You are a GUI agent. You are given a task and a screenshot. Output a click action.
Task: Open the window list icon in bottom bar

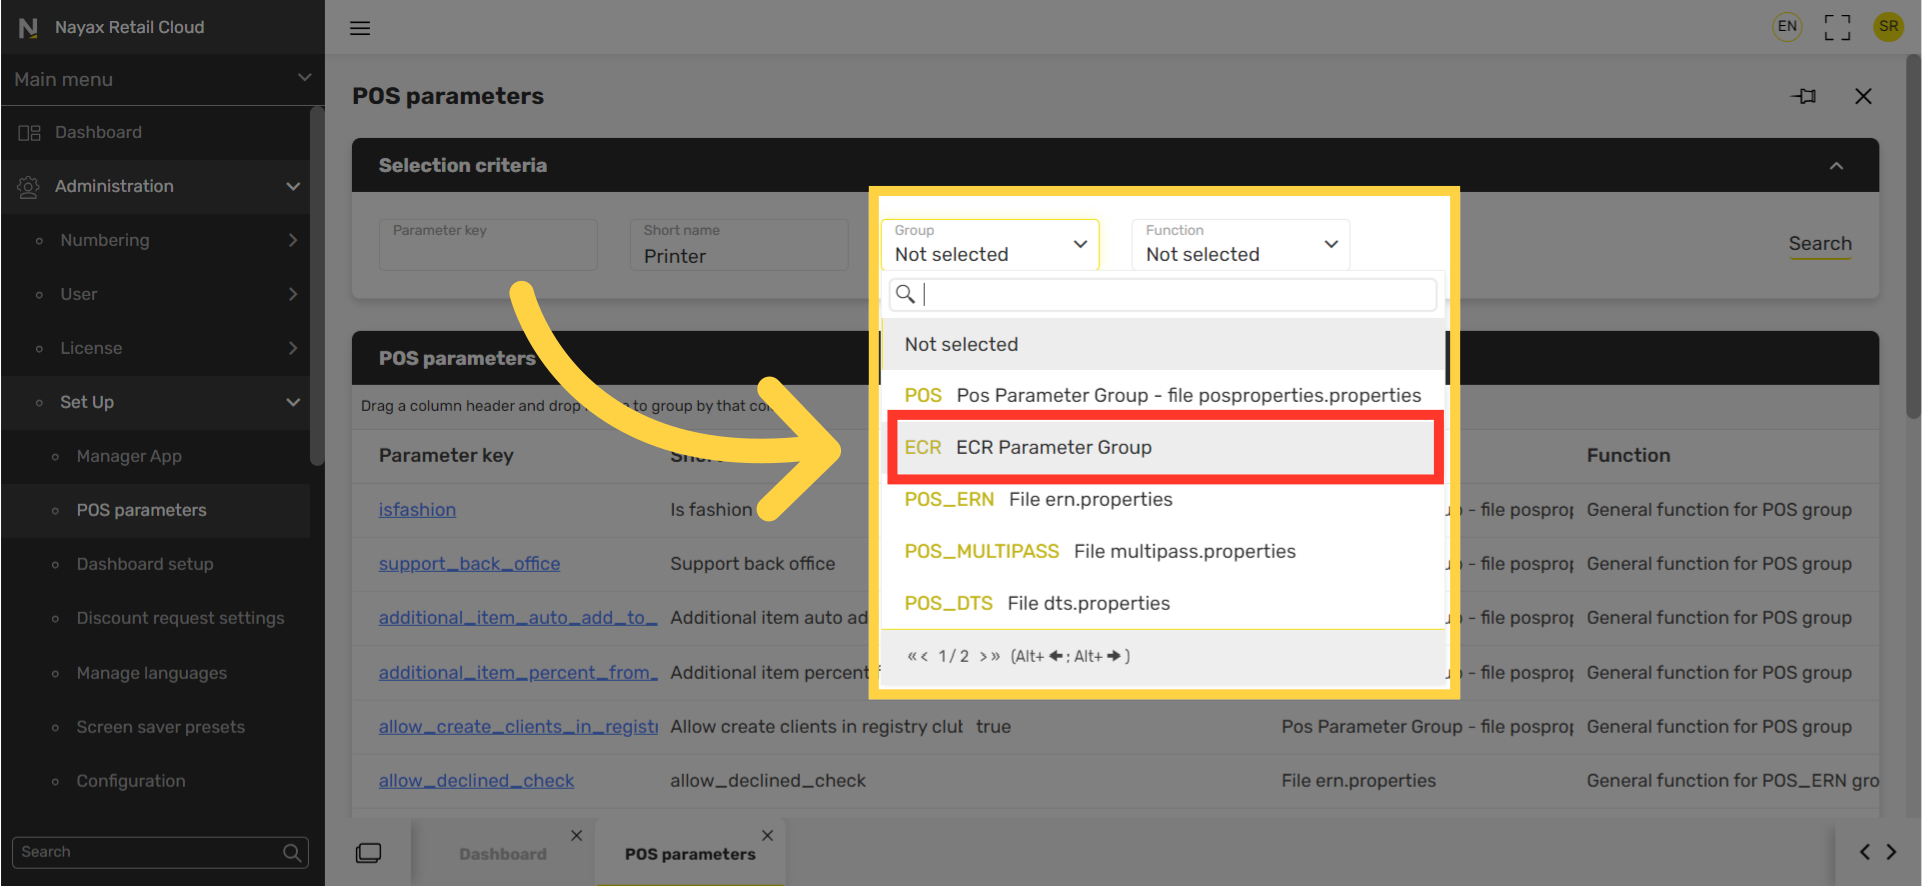[x=369, y=853]
